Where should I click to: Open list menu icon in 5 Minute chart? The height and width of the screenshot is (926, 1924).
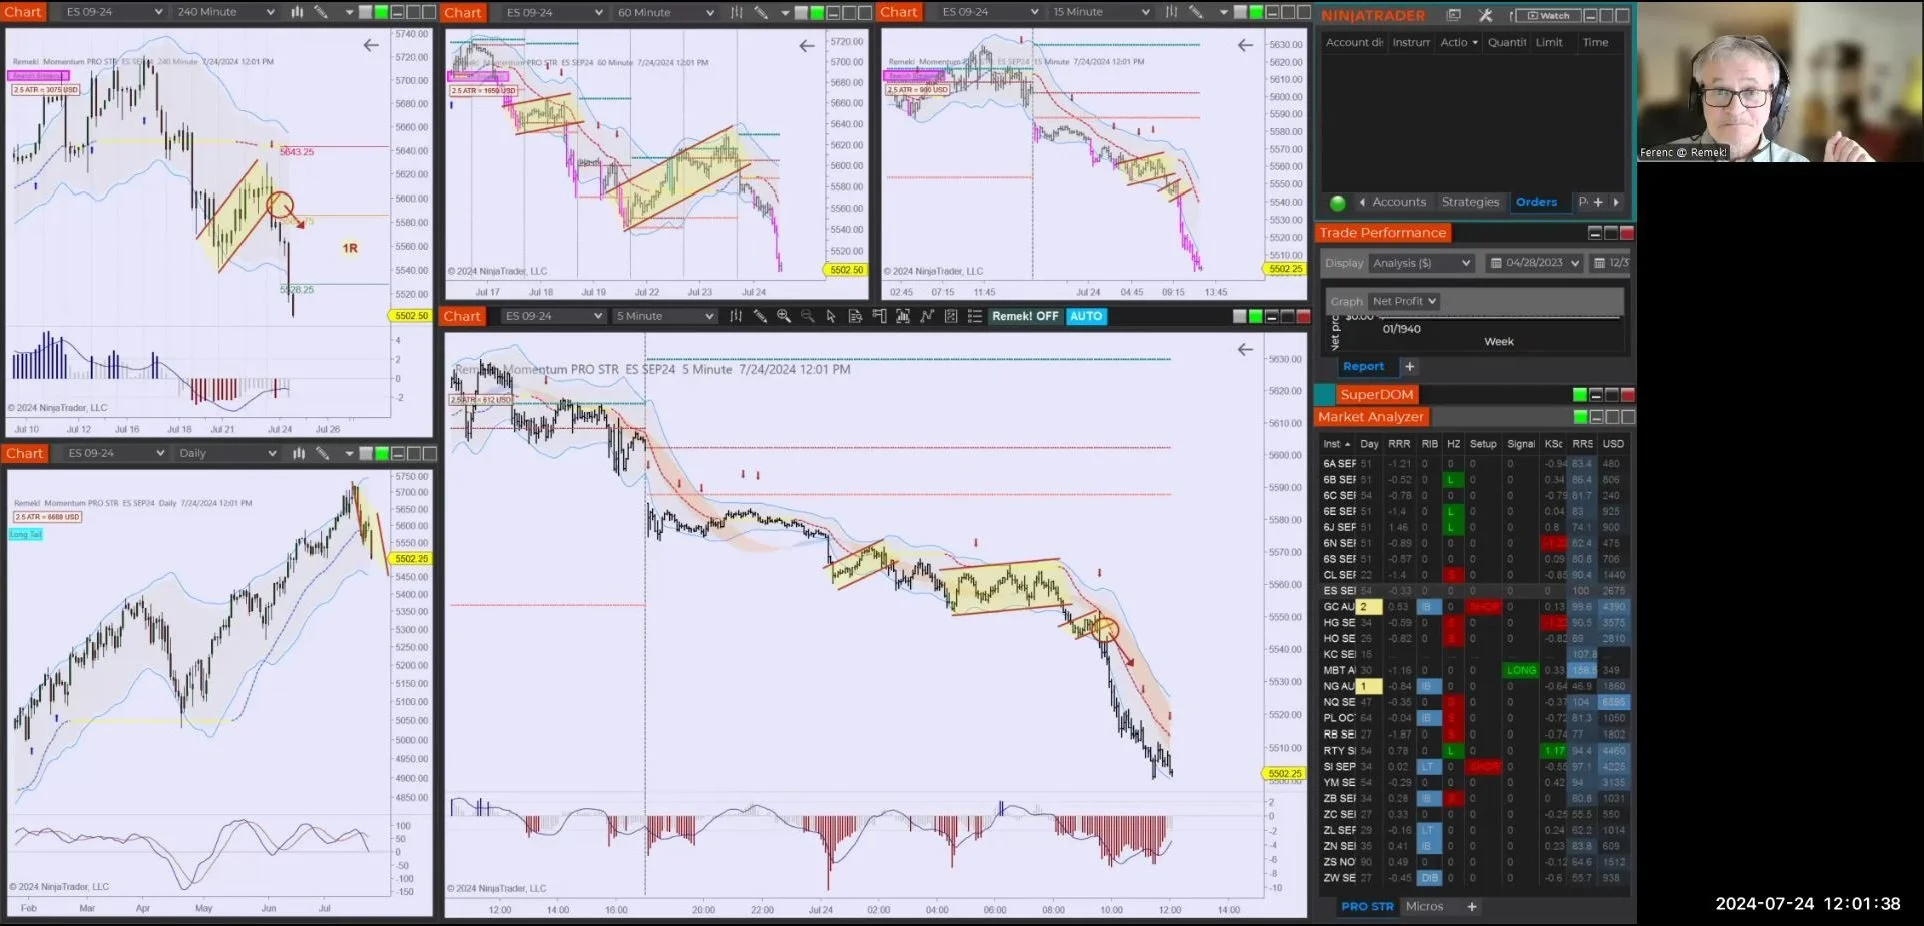pyautogui.click(x=975, y=316)
